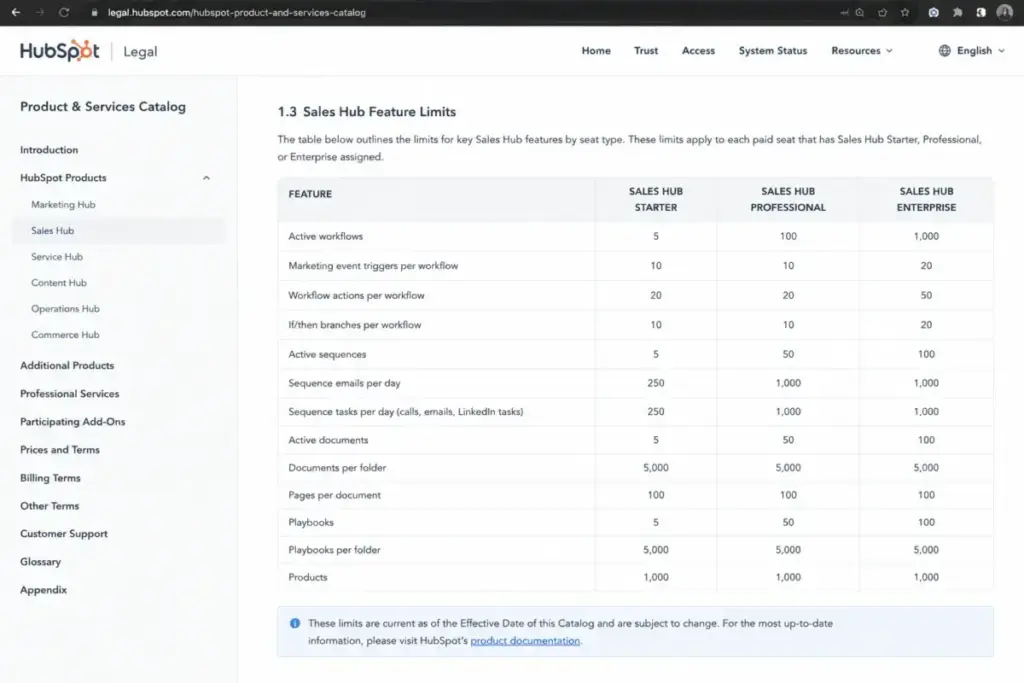
Task: Click the browser address bar URL
Action: (x=236, y=12)
